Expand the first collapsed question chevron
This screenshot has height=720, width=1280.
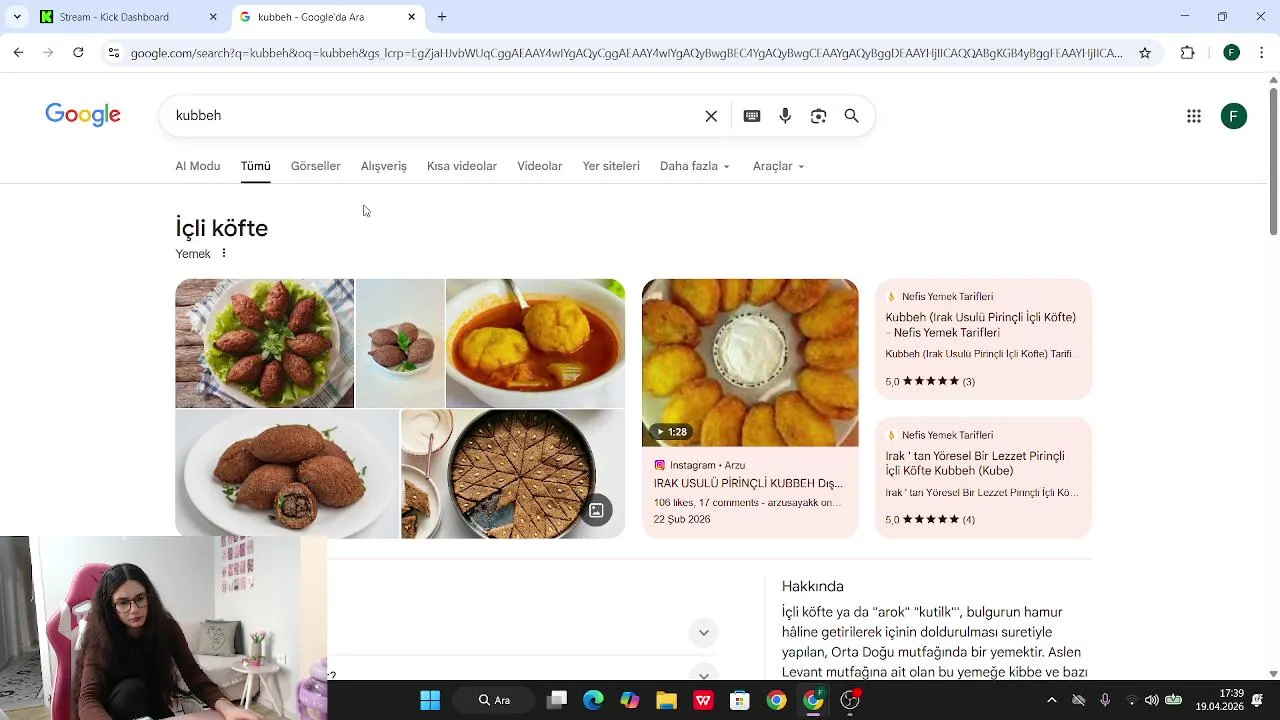tap(703, 632)
